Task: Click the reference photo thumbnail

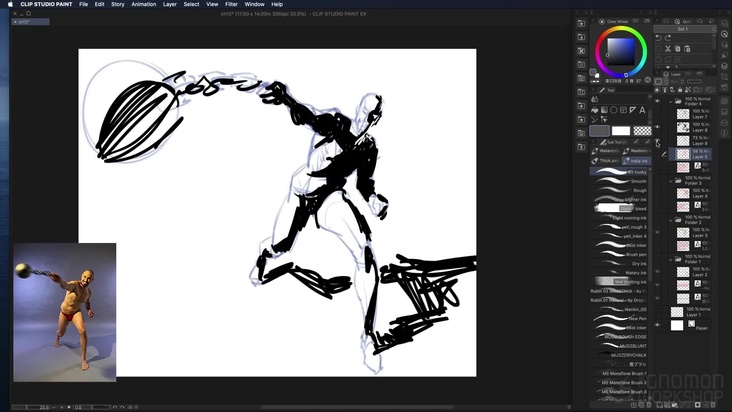Action: coord(64,311)
